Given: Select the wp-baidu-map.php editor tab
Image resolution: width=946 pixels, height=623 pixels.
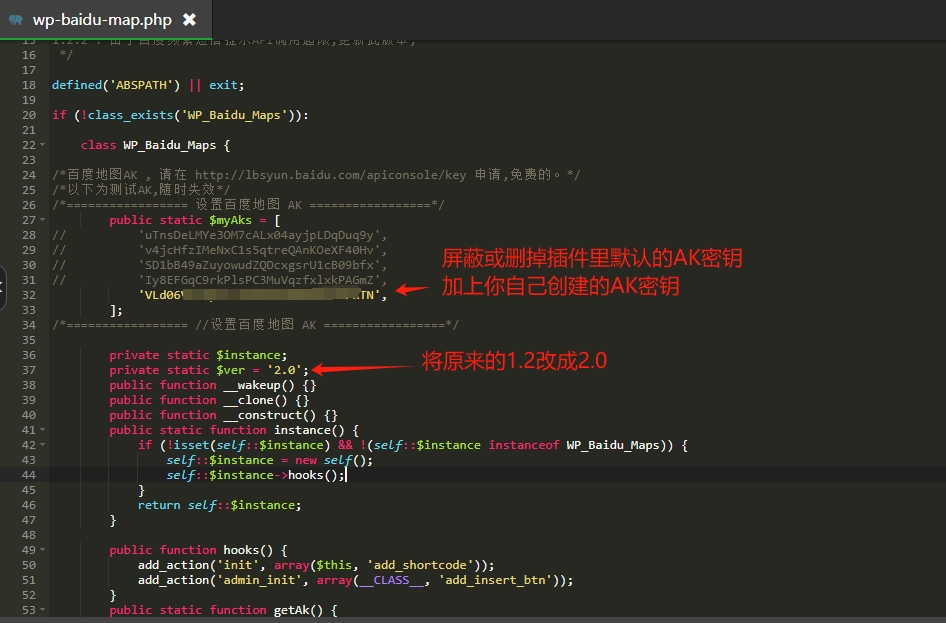Looking at the screenshot, I should pyautogui.click(x=106, y=20).
